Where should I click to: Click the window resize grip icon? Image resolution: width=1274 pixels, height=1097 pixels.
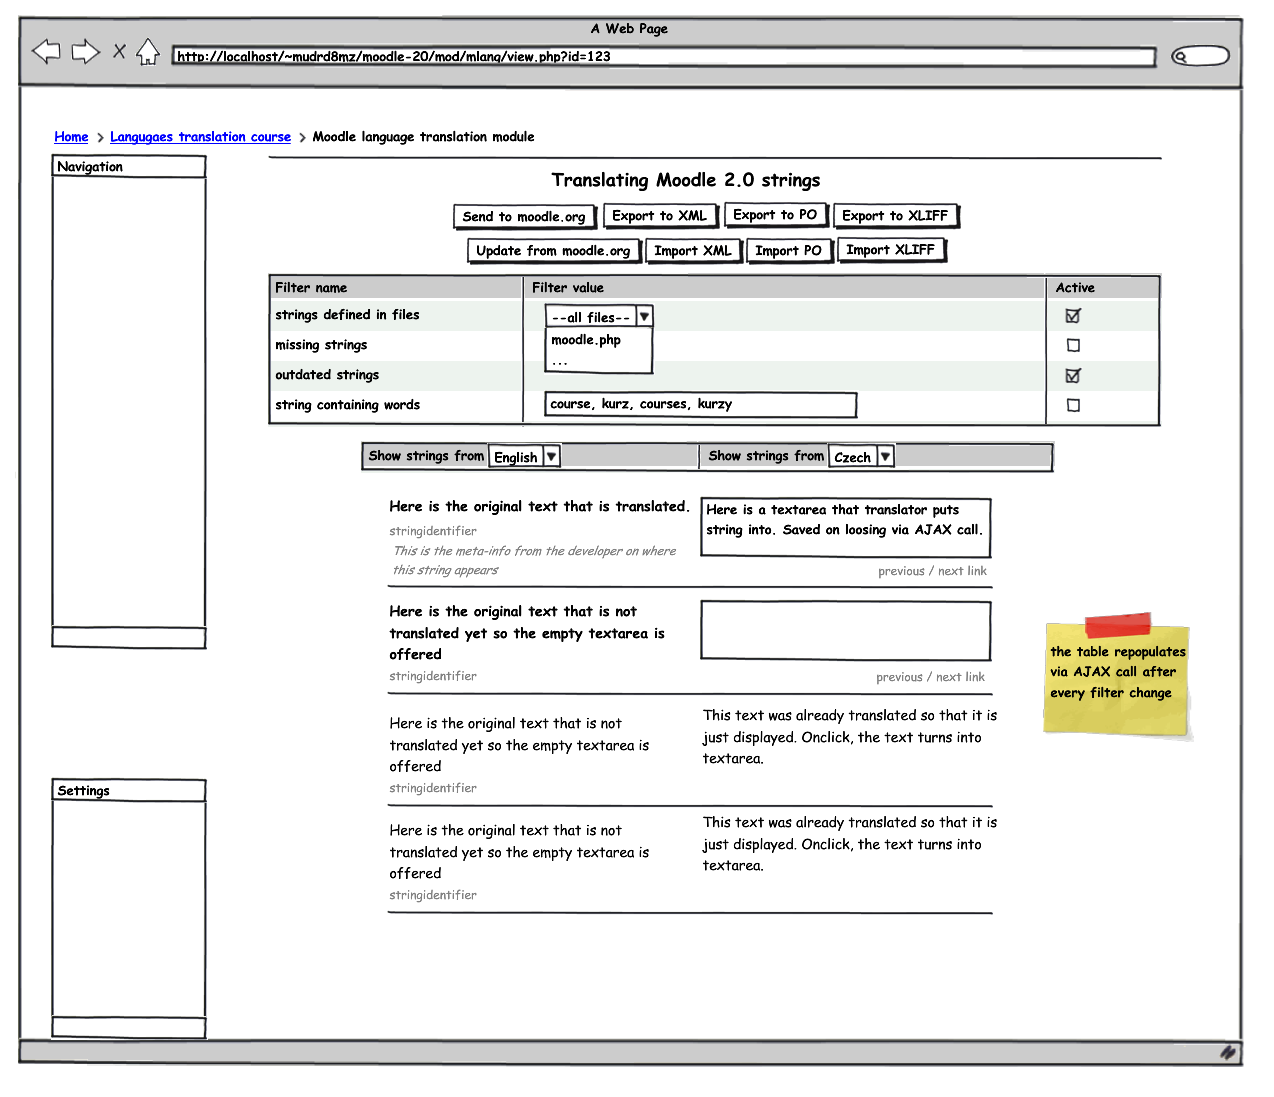1228,1052
